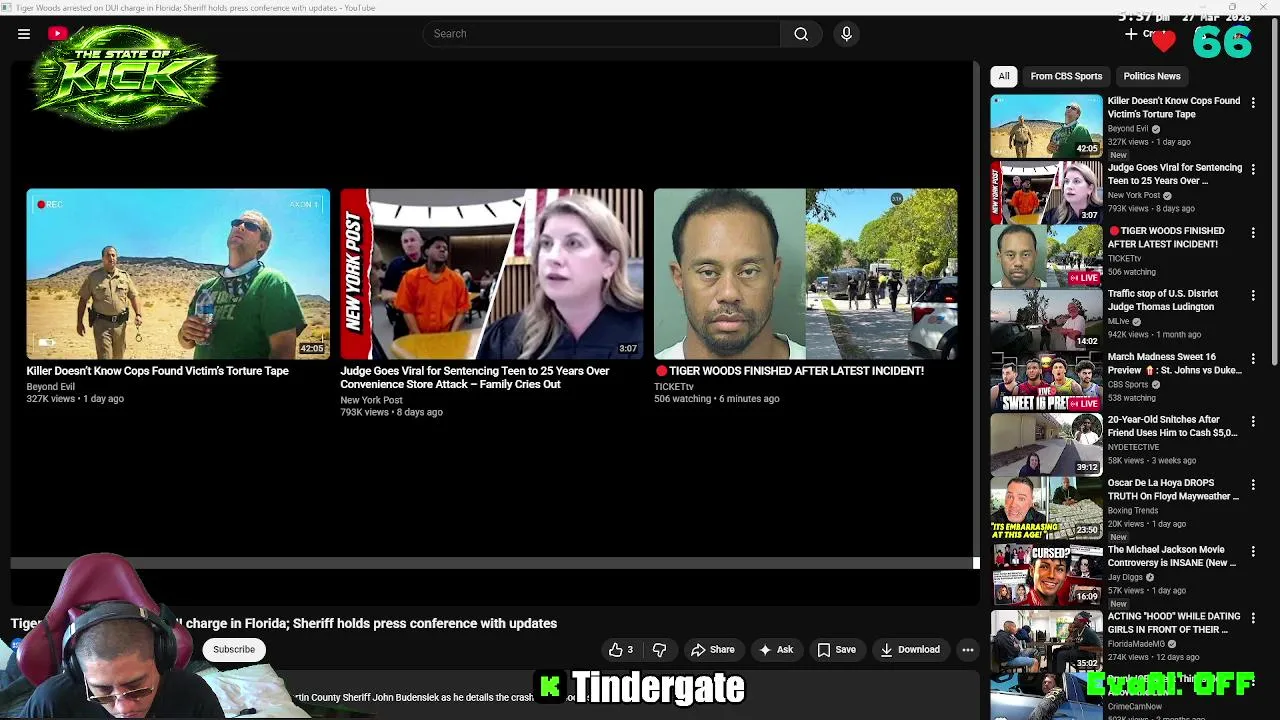
Task: Click 'FloridaMadeMG' channel name in sidebar
Action: pyautogui.click(x=1136, y=645)
